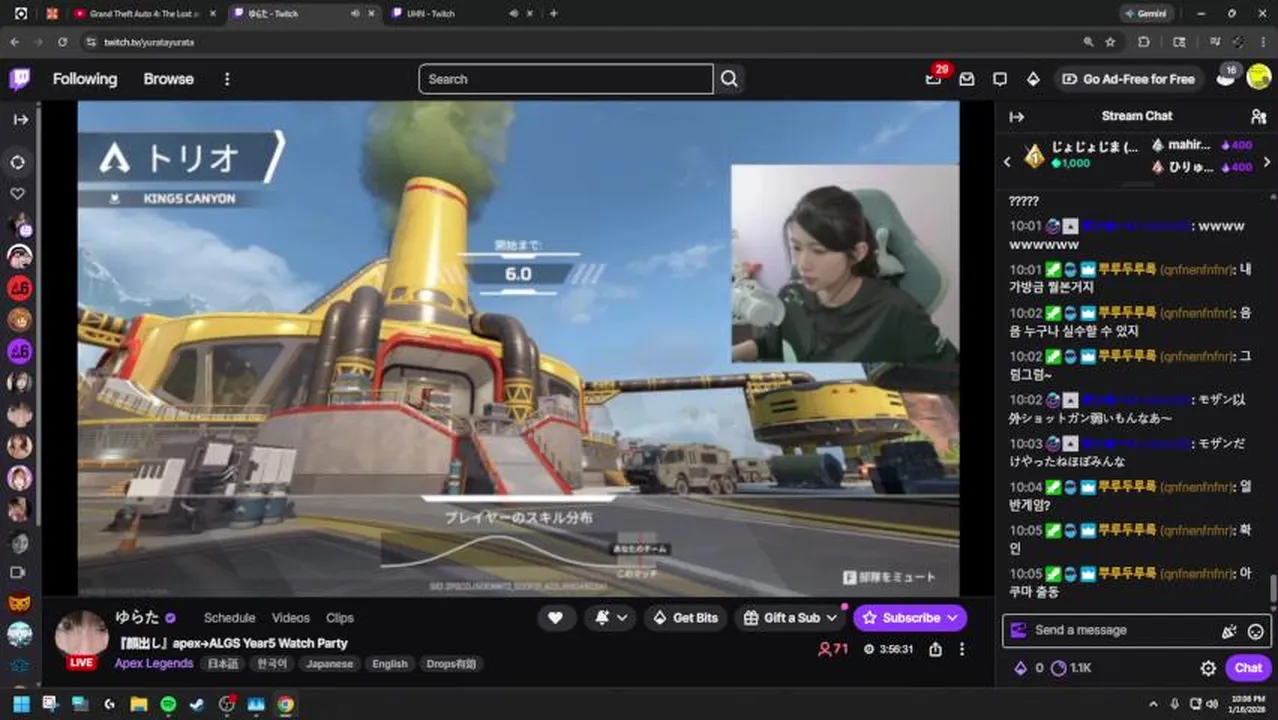
Task: Open the Subscribe dropdown
Action: [910, 618]
